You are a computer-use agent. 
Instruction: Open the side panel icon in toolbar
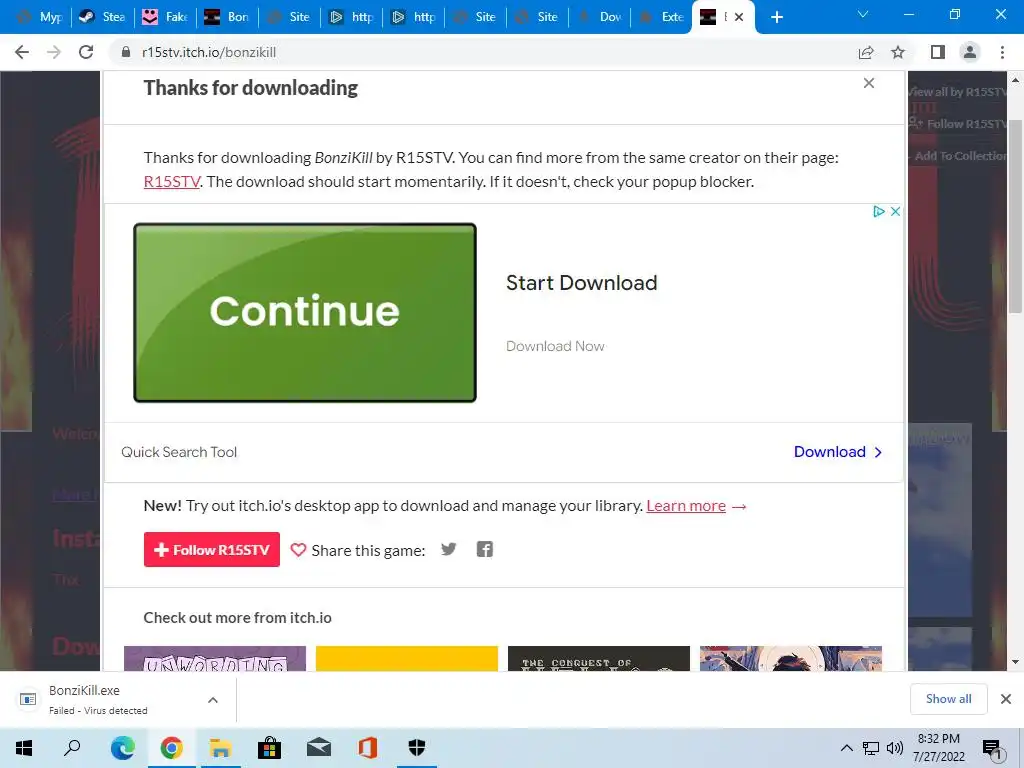938,52
